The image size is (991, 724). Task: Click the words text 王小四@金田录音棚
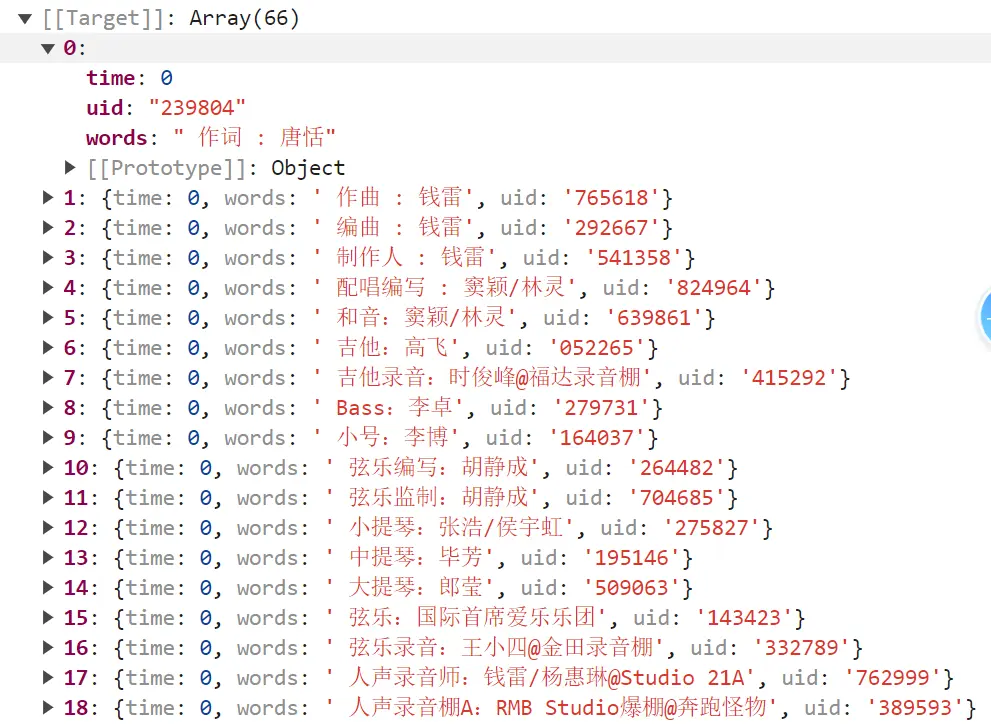[557, 648]
